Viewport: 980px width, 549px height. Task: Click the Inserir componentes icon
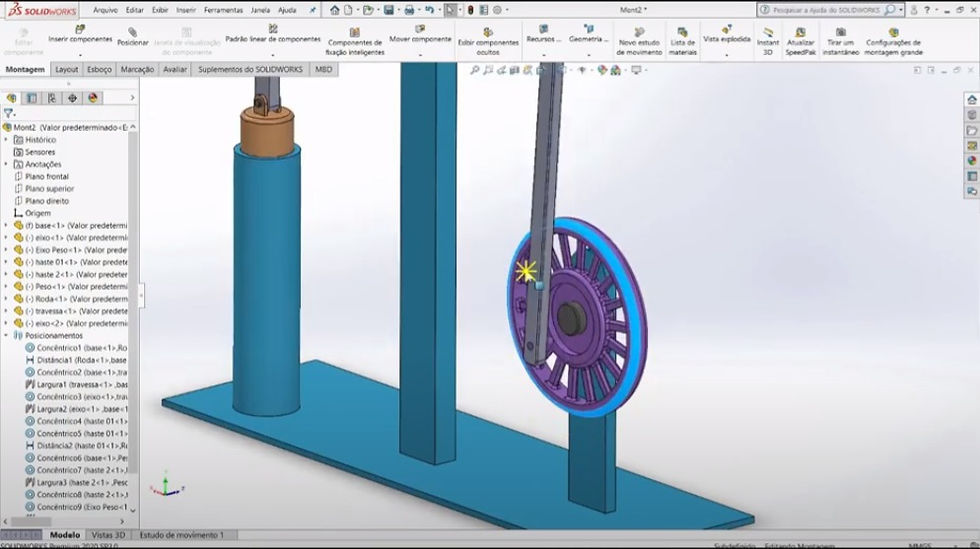[80, 29]
